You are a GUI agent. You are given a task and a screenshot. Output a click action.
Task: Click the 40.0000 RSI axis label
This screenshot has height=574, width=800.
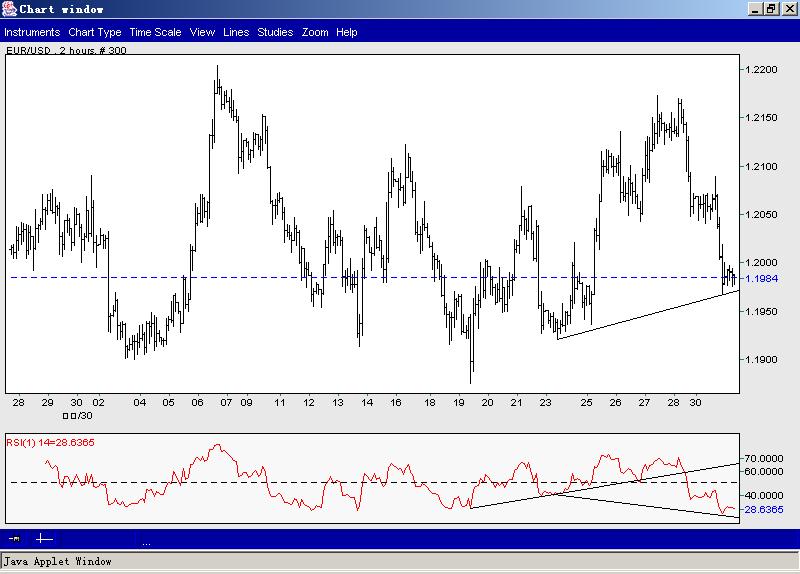click(x=764, y=495)
